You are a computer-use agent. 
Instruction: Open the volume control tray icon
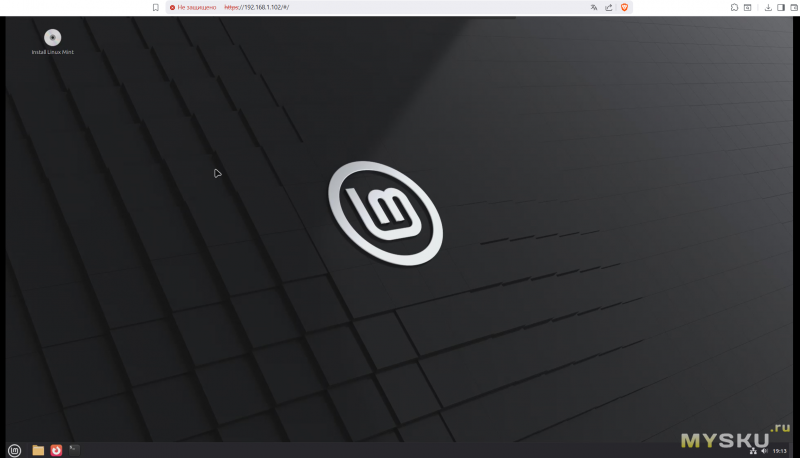pyautogui.click(x=763, y=450)
